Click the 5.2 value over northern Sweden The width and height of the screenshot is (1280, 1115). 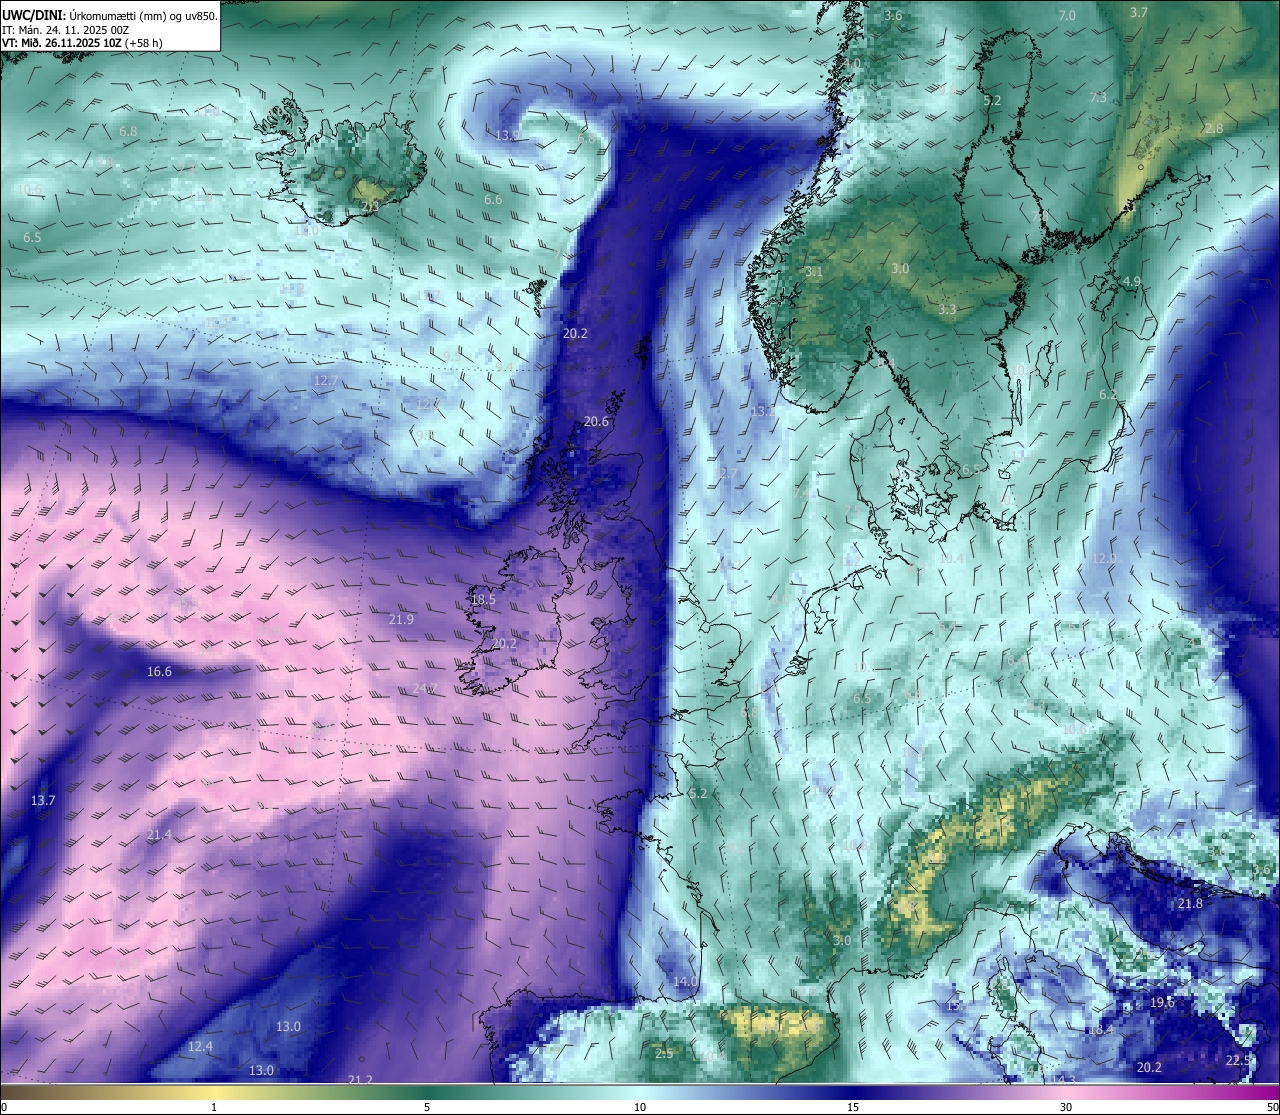point(992,102)
